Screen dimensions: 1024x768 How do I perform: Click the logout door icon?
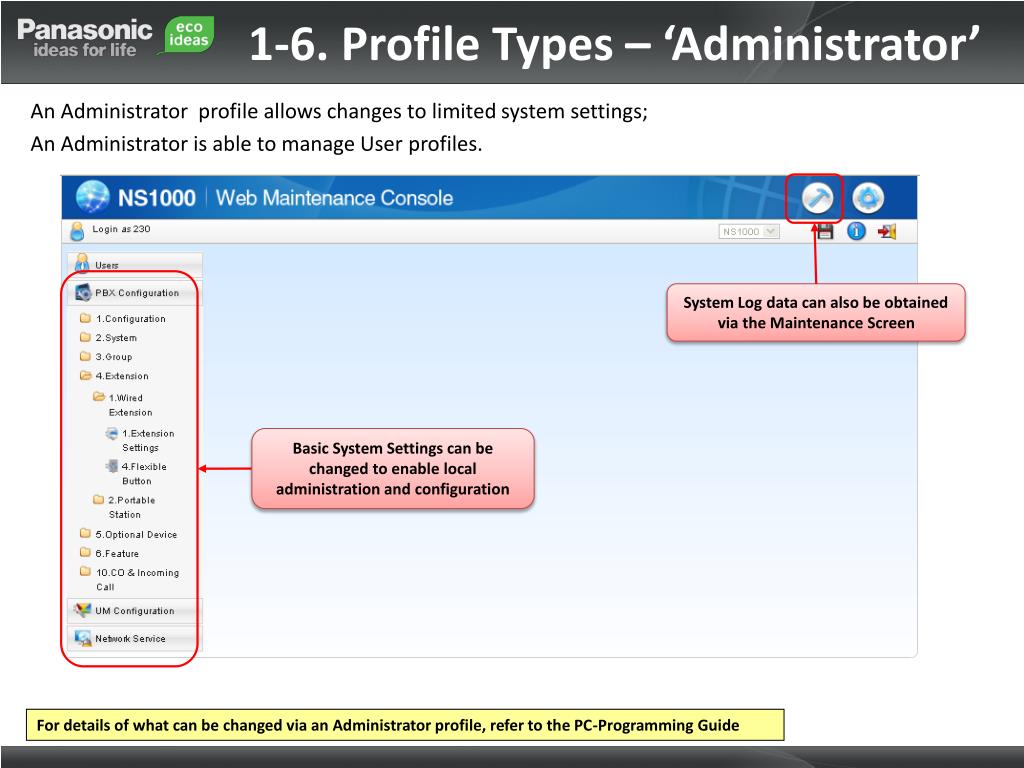pos(887,231)
